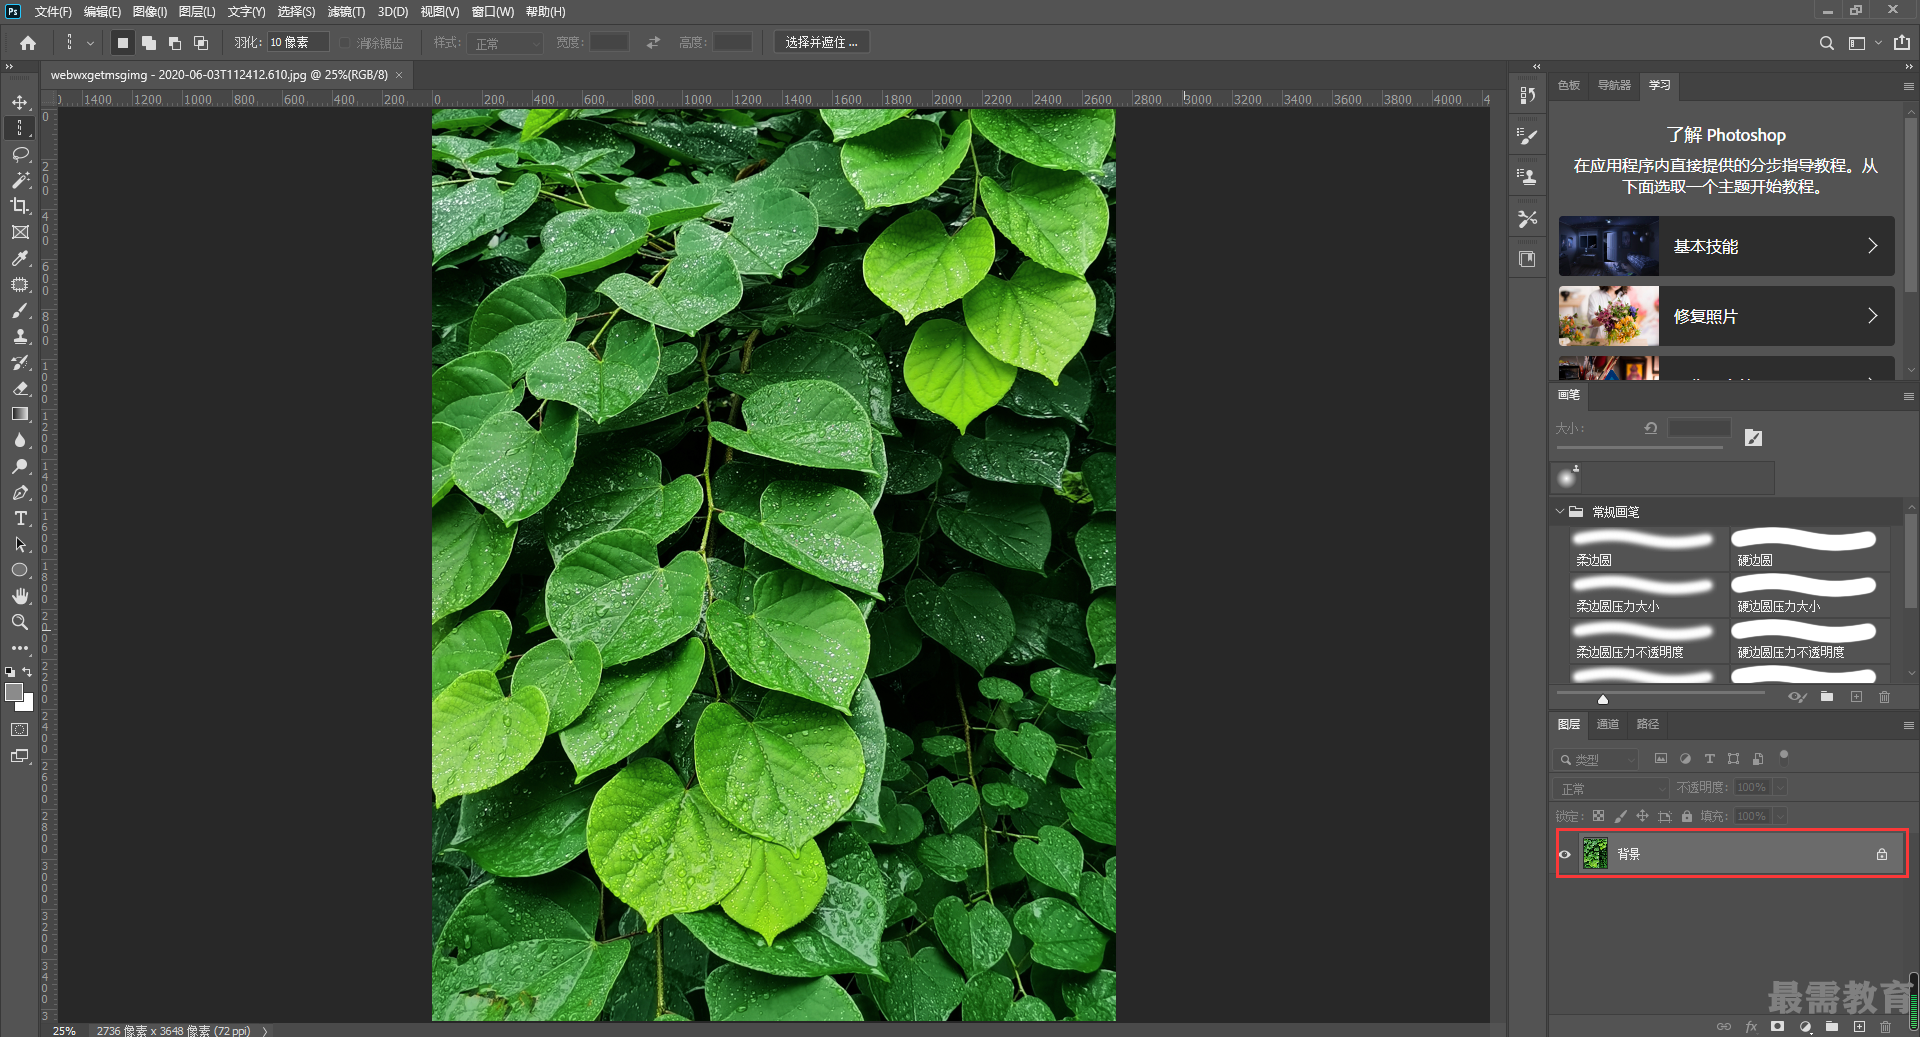Create new brush in brush panel

(x=1856, y=697)
